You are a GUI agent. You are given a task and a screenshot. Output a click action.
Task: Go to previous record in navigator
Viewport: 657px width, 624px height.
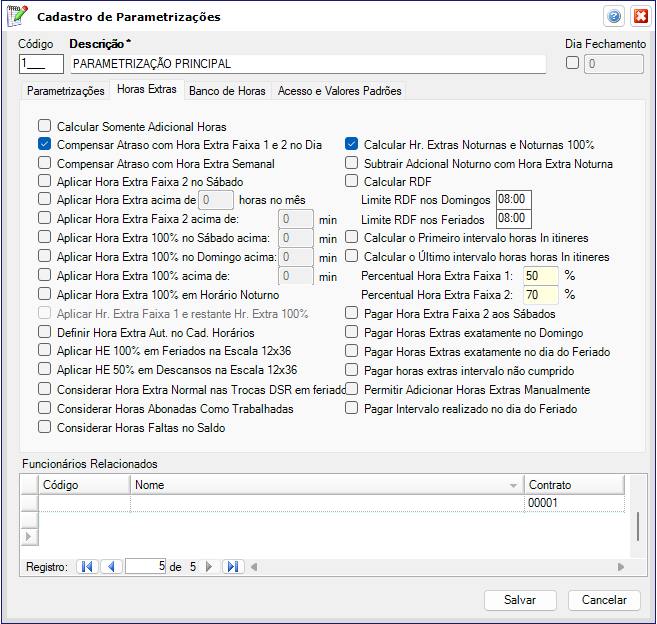click(111, 566)
